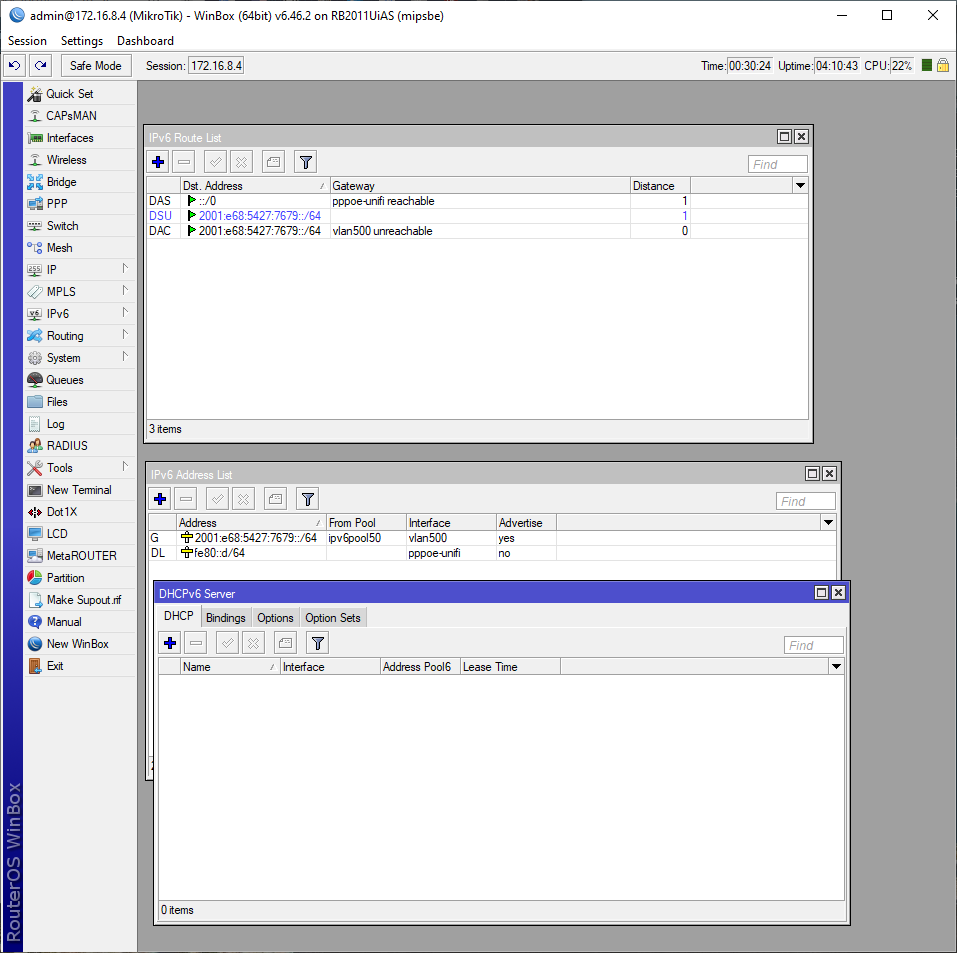
Task: Click comment icon in IPv6 Route List toolbar
Action: click(x=273, y=162)
